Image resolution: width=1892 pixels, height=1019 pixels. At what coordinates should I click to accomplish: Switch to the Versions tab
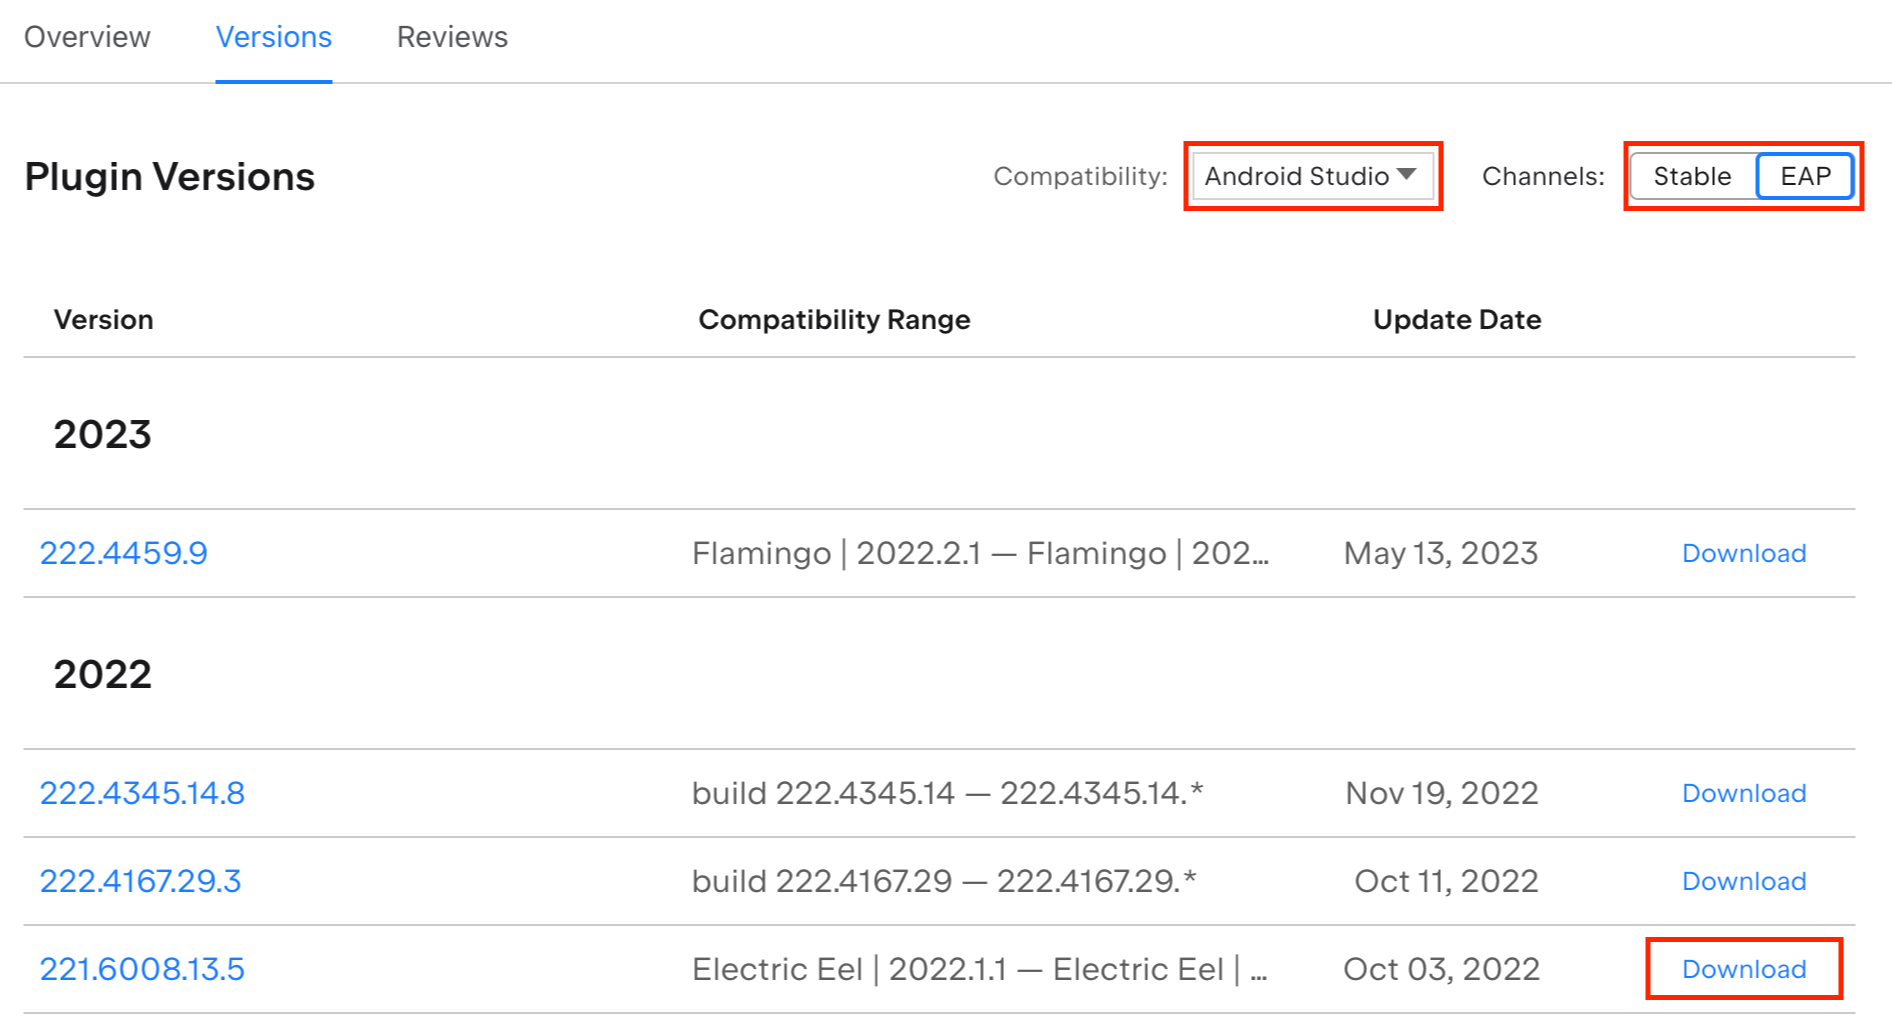274,37
